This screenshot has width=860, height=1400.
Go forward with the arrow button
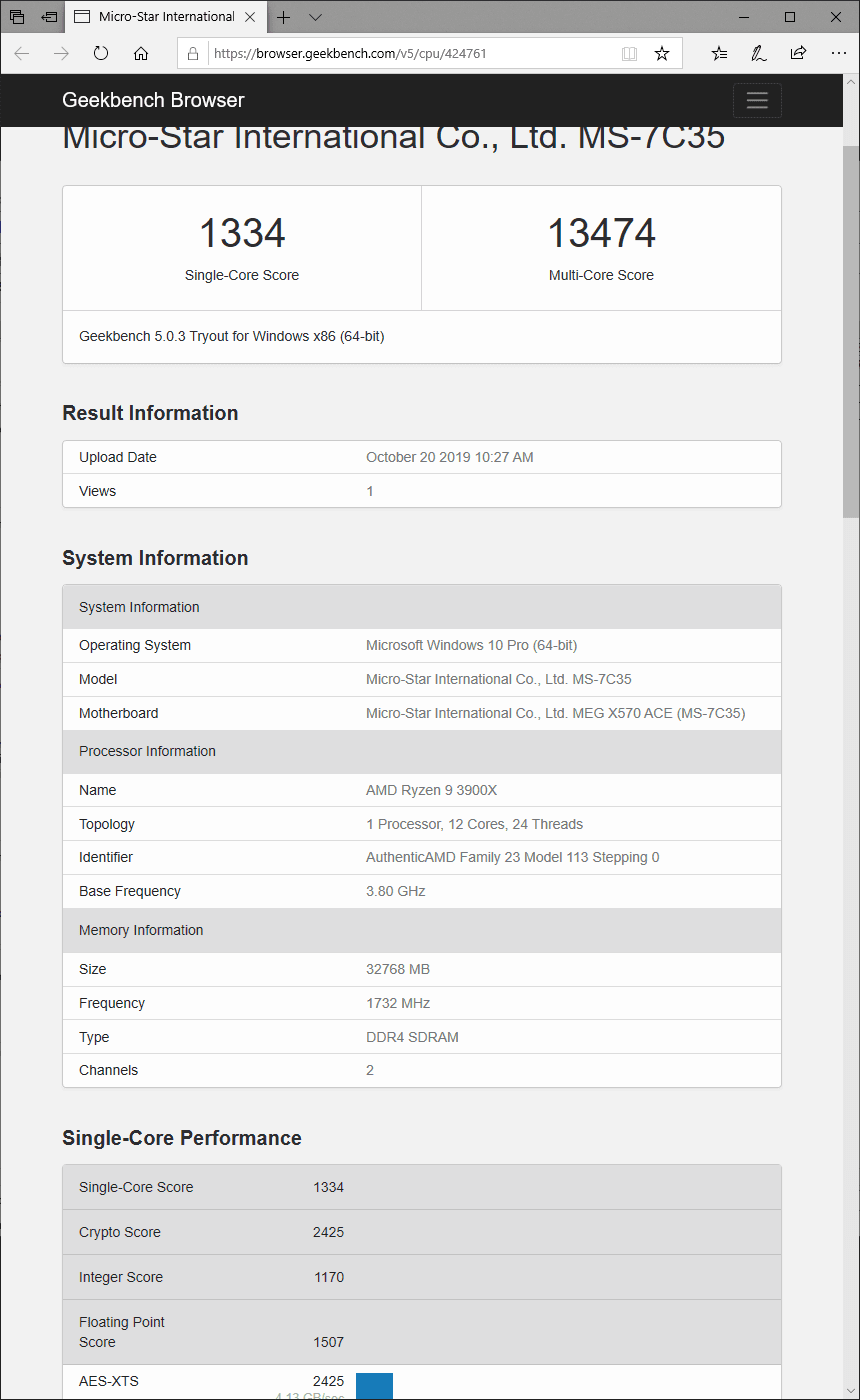click(61, 53)
